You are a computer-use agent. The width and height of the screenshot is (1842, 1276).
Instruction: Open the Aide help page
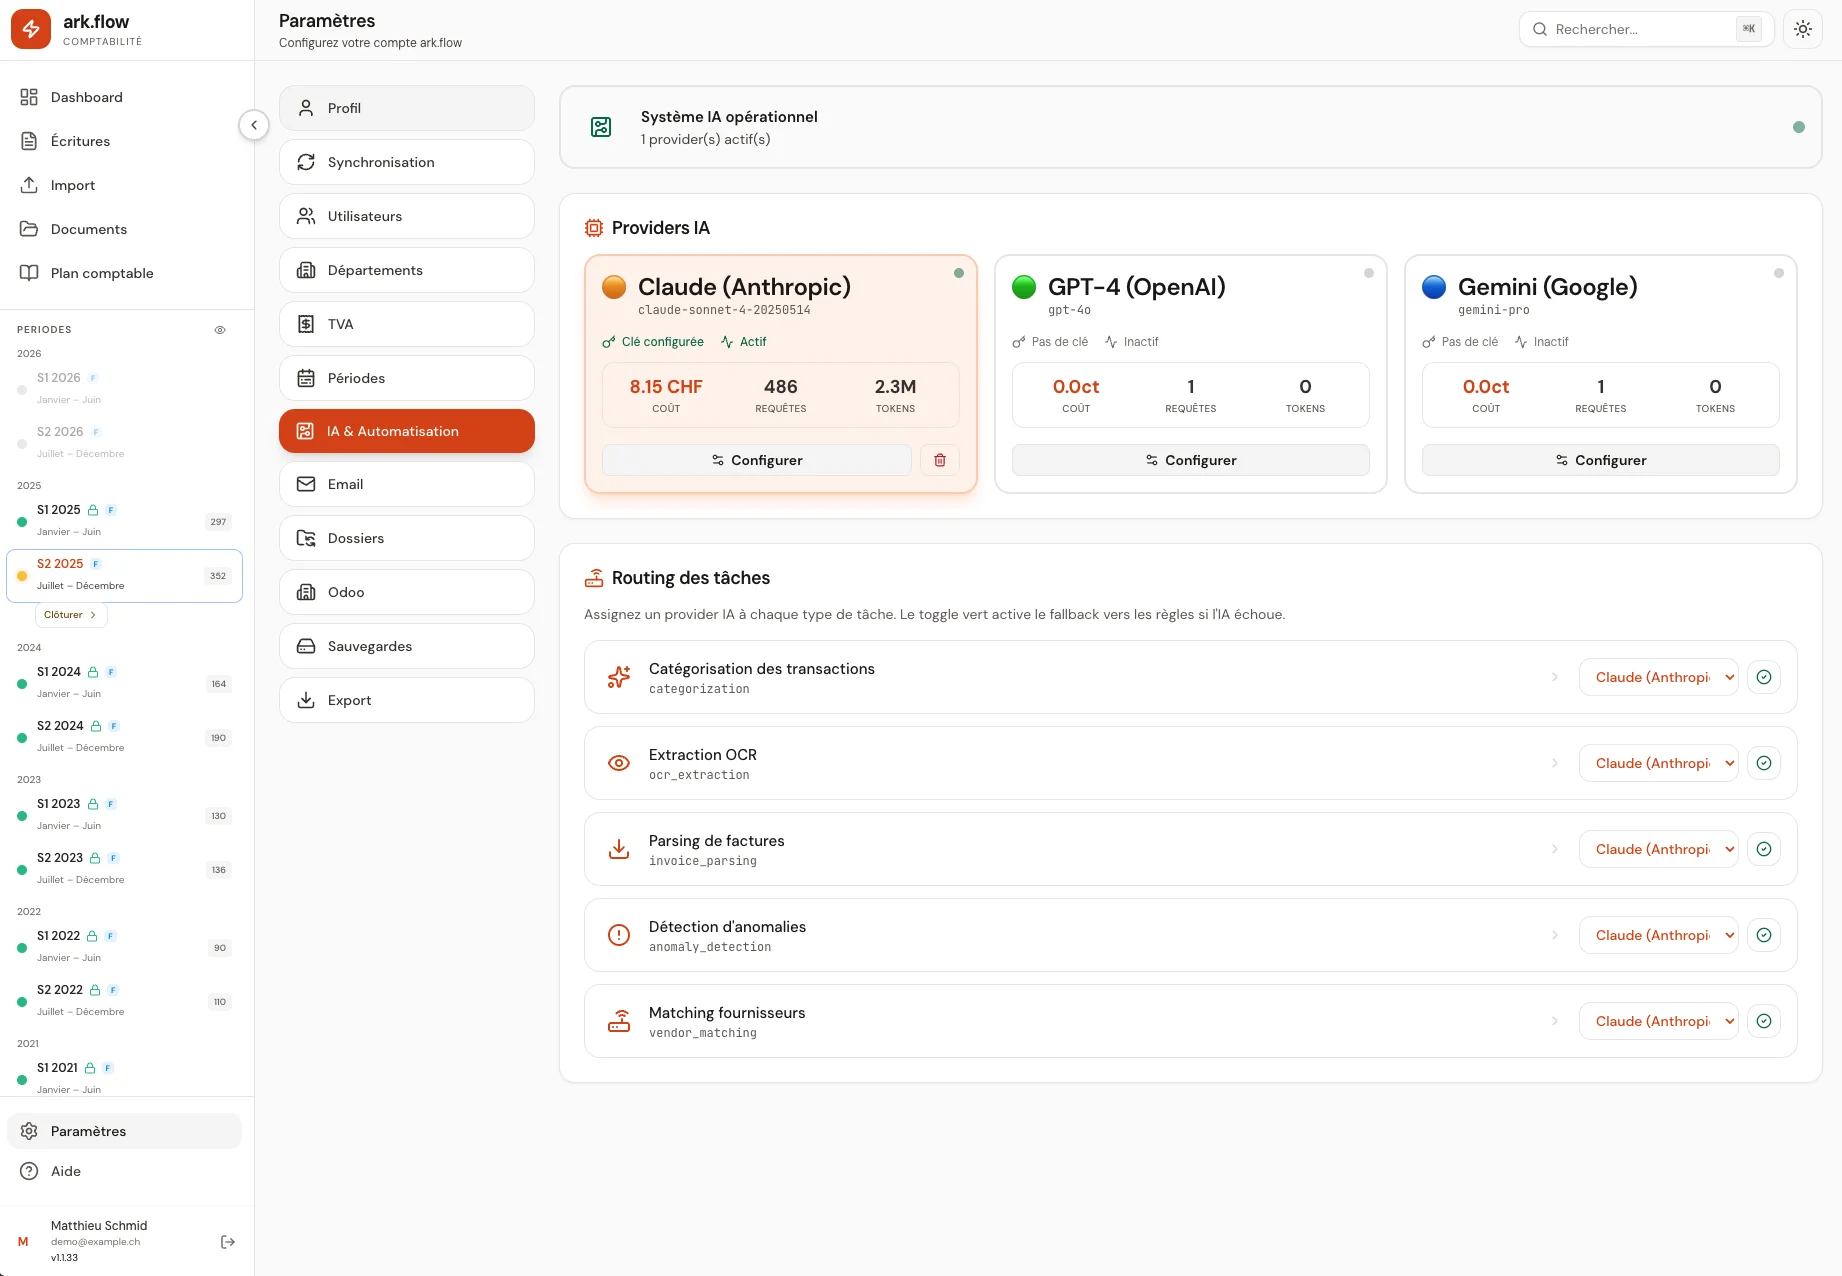tap(66, 1171)
